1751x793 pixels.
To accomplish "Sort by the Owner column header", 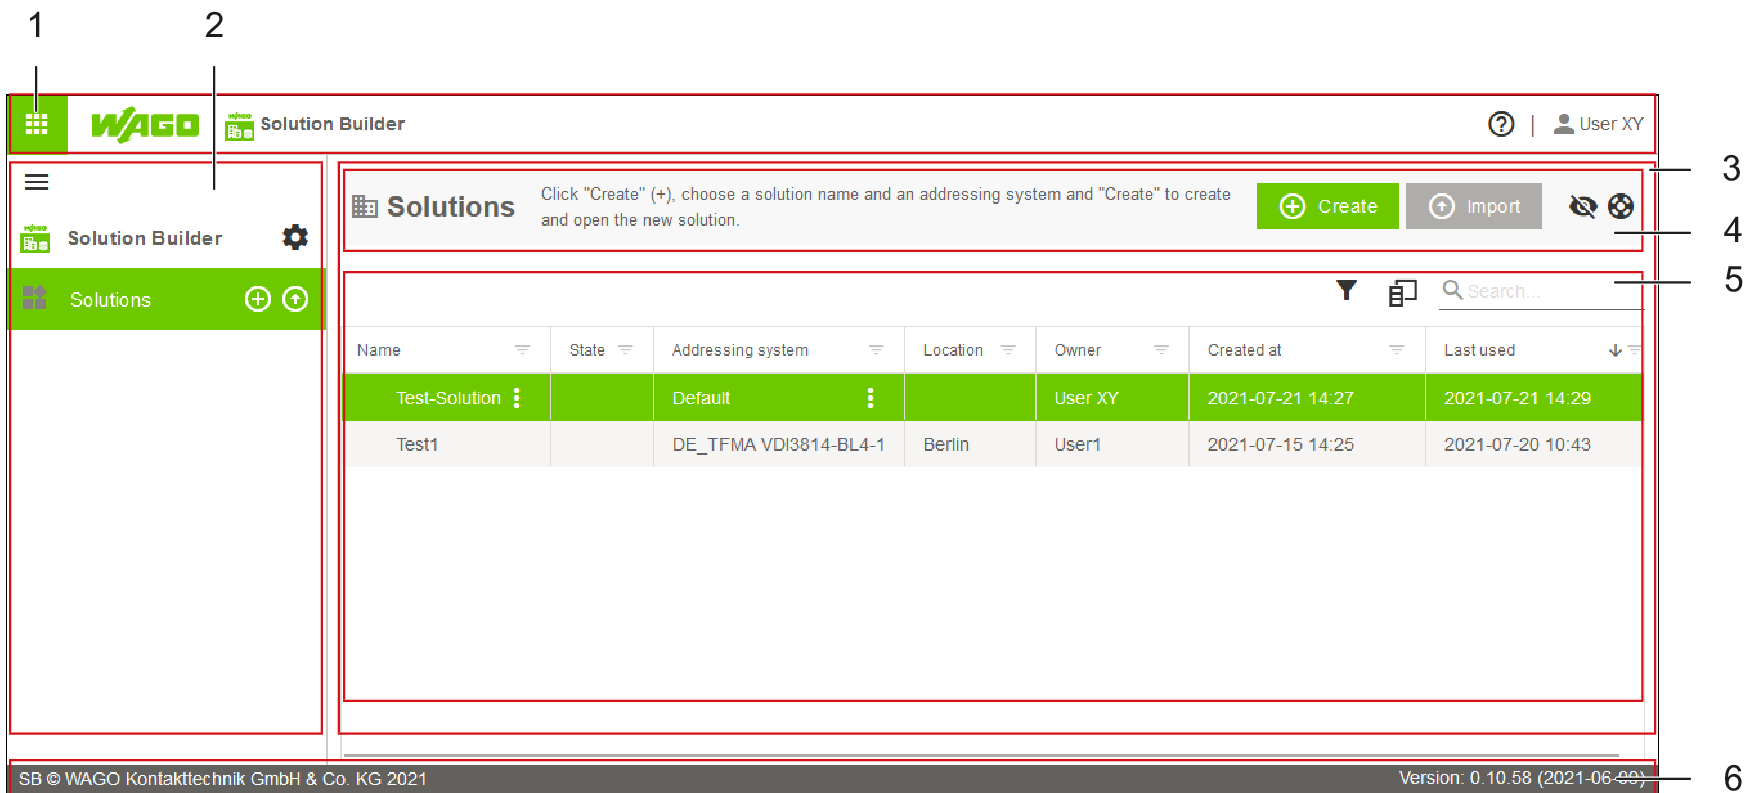I will pos(1078,350).
